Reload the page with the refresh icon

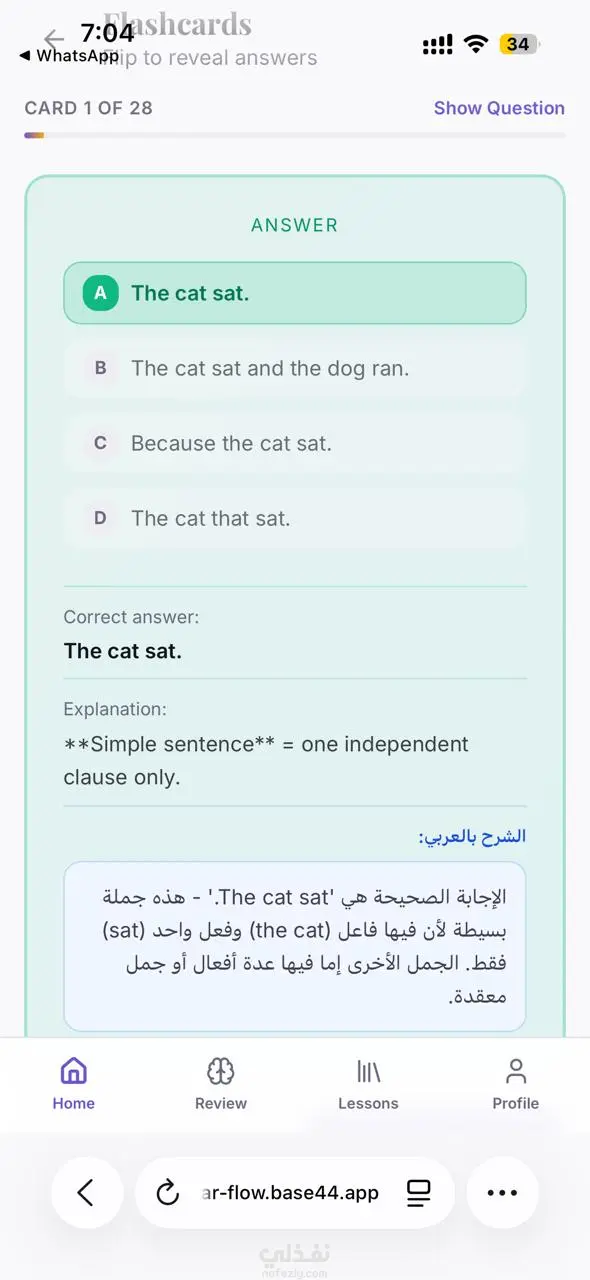tap(167, 1192)
